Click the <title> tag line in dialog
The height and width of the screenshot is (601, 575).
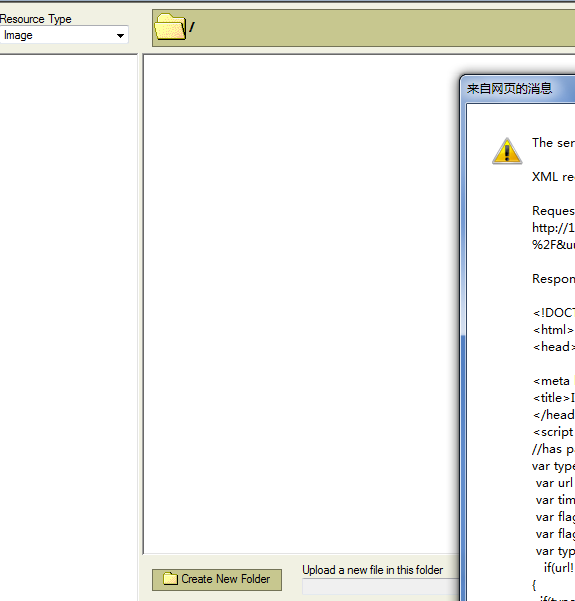554,398
